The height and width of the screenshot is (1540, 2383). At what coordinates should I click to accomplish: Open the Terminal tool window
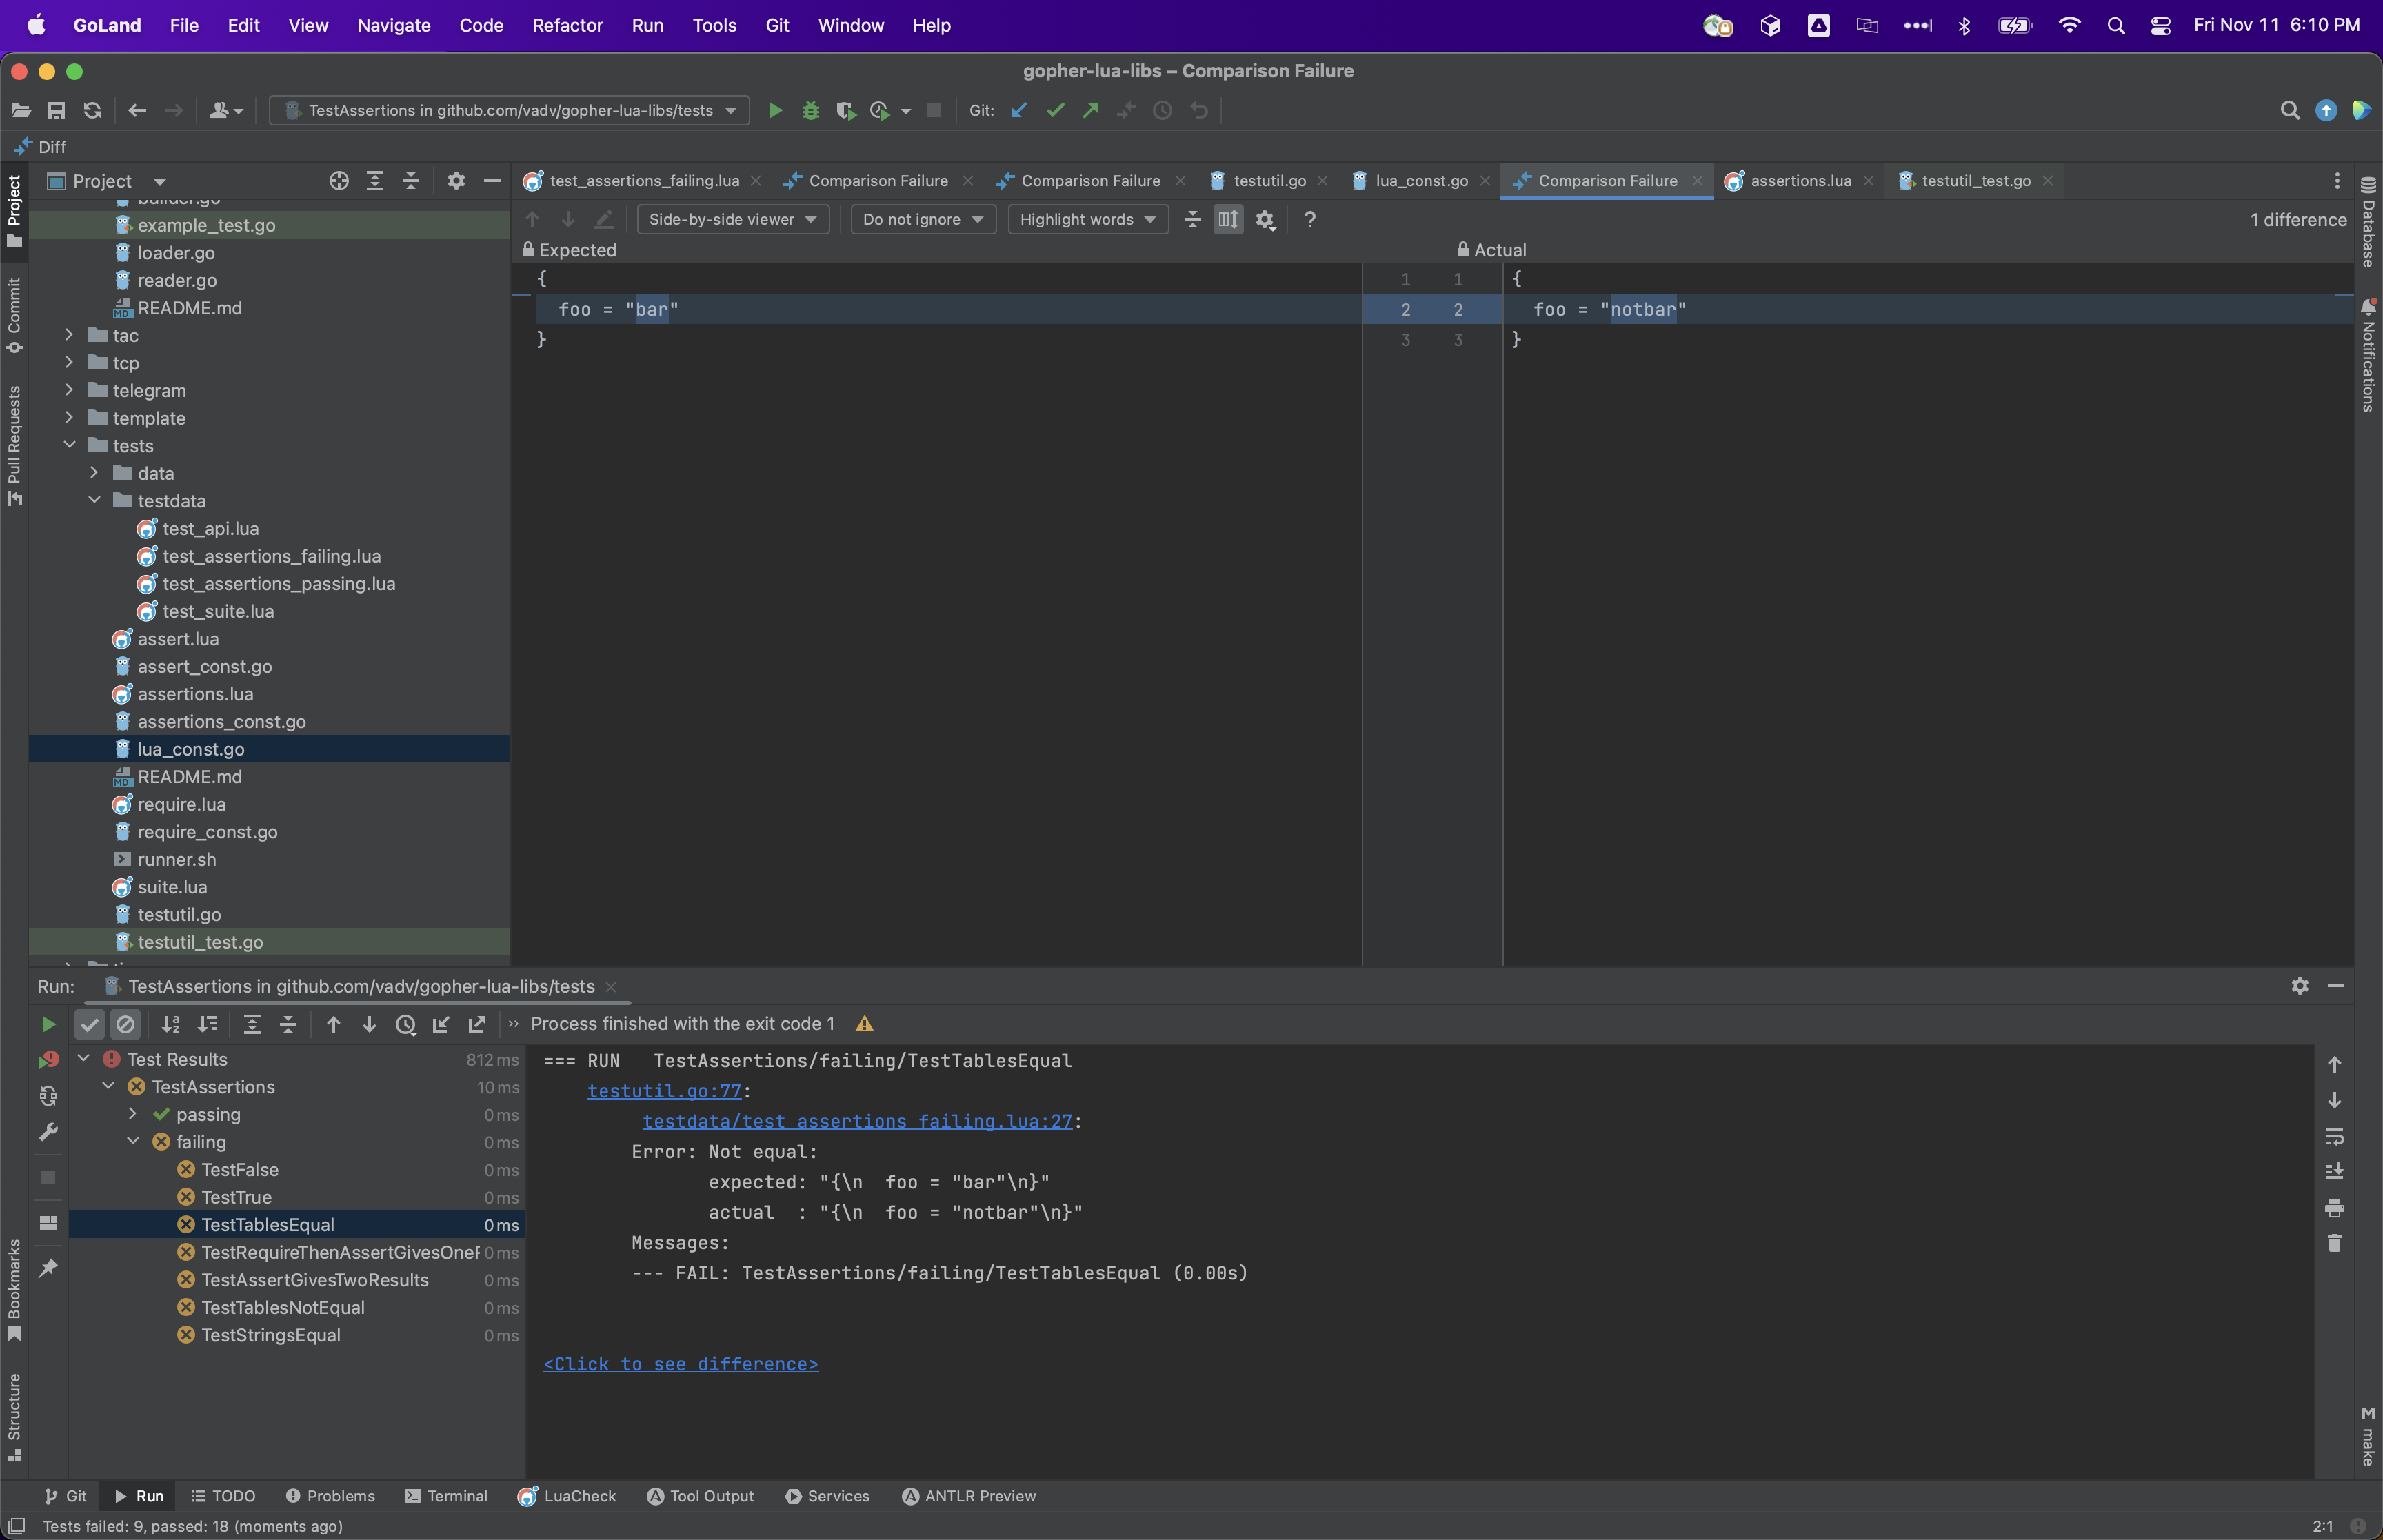446,1496
